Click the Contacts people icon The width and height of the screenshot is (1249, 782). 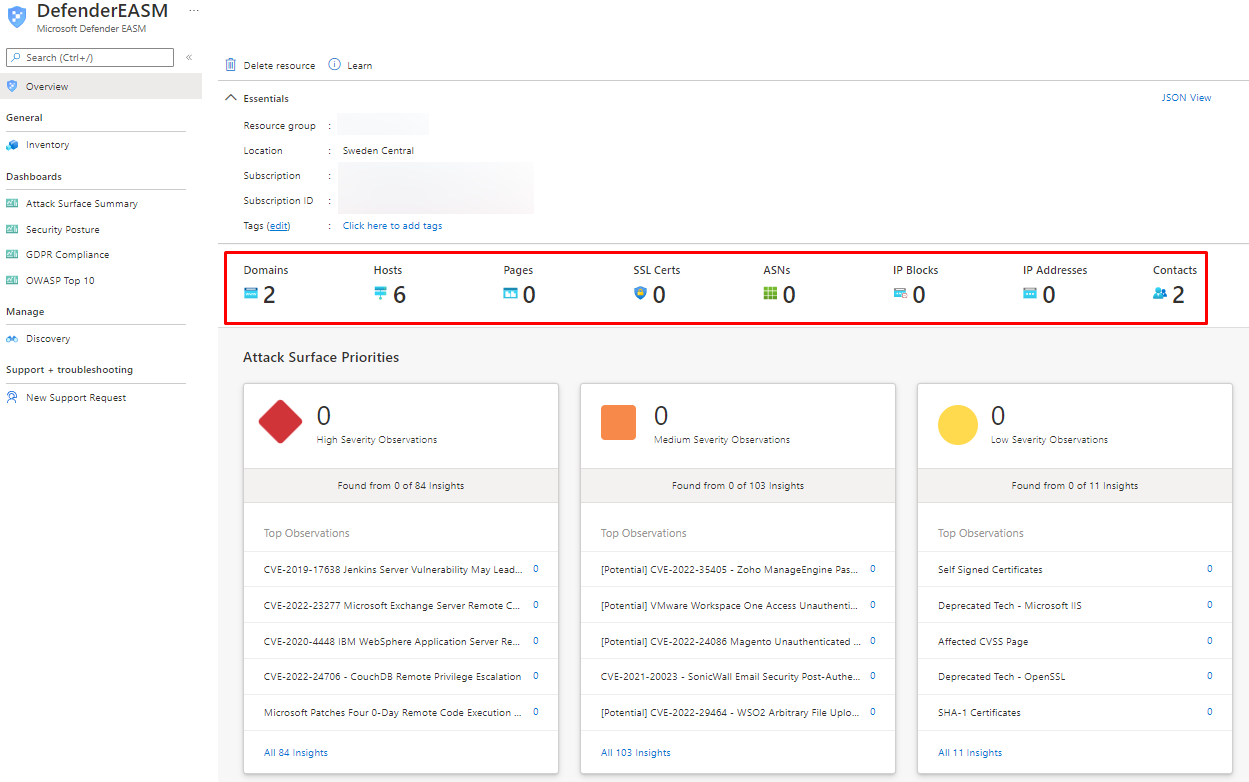[1160, 294]
